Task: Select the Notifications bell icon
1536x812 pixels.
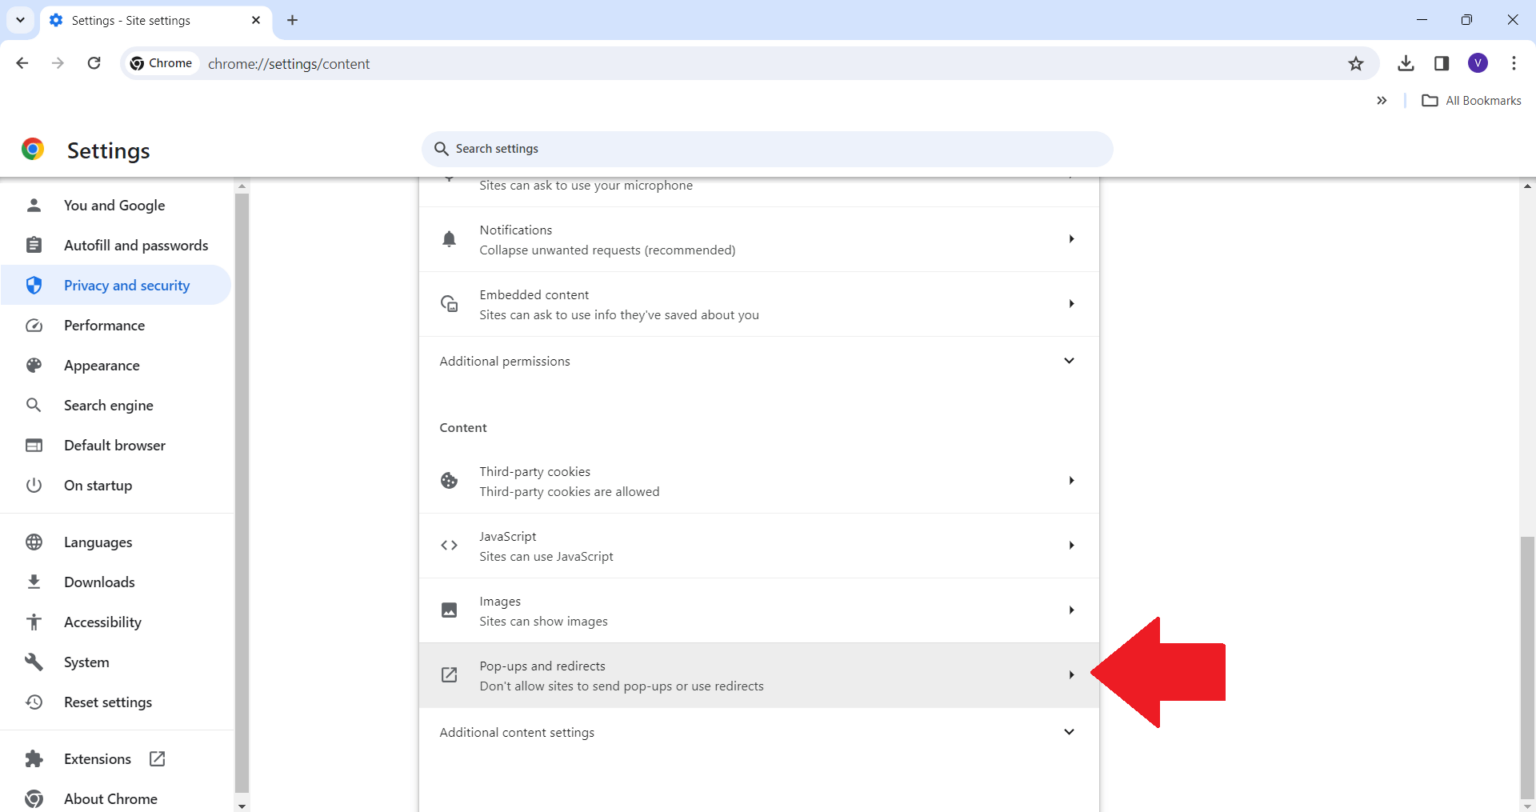Action: coord(448,238)
